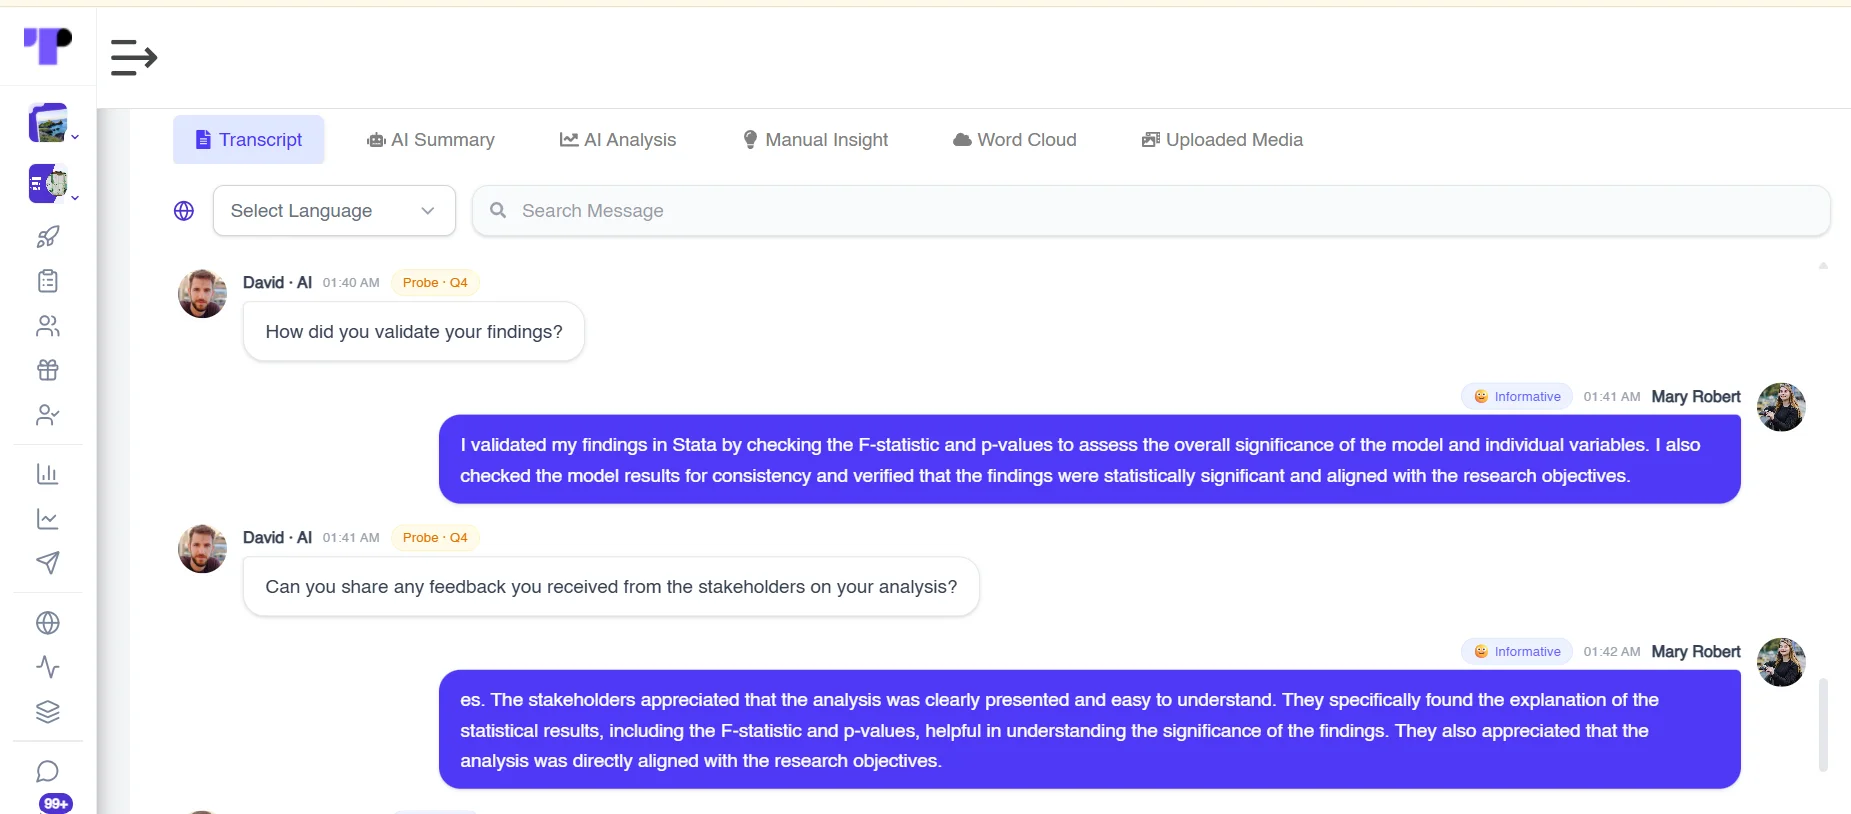
Task: Open the Manual Insight tab
Action: pyautogui.click(x=815, y=140)
